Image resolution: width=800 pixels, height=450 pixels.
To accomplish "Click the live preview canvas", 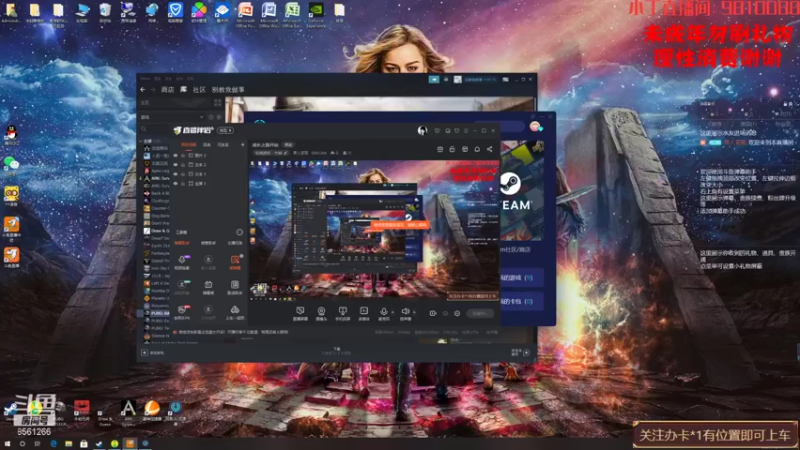I will (373, 229).
